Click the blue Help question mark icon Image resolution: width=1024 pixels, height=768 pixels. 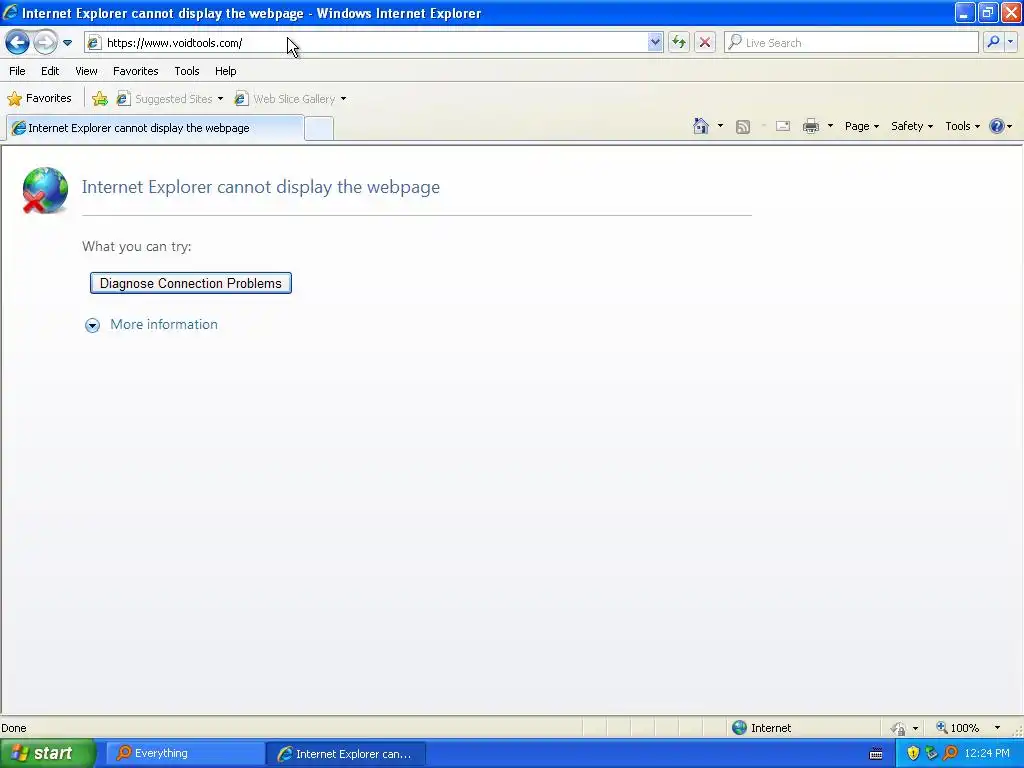click(x=997, y=126)
